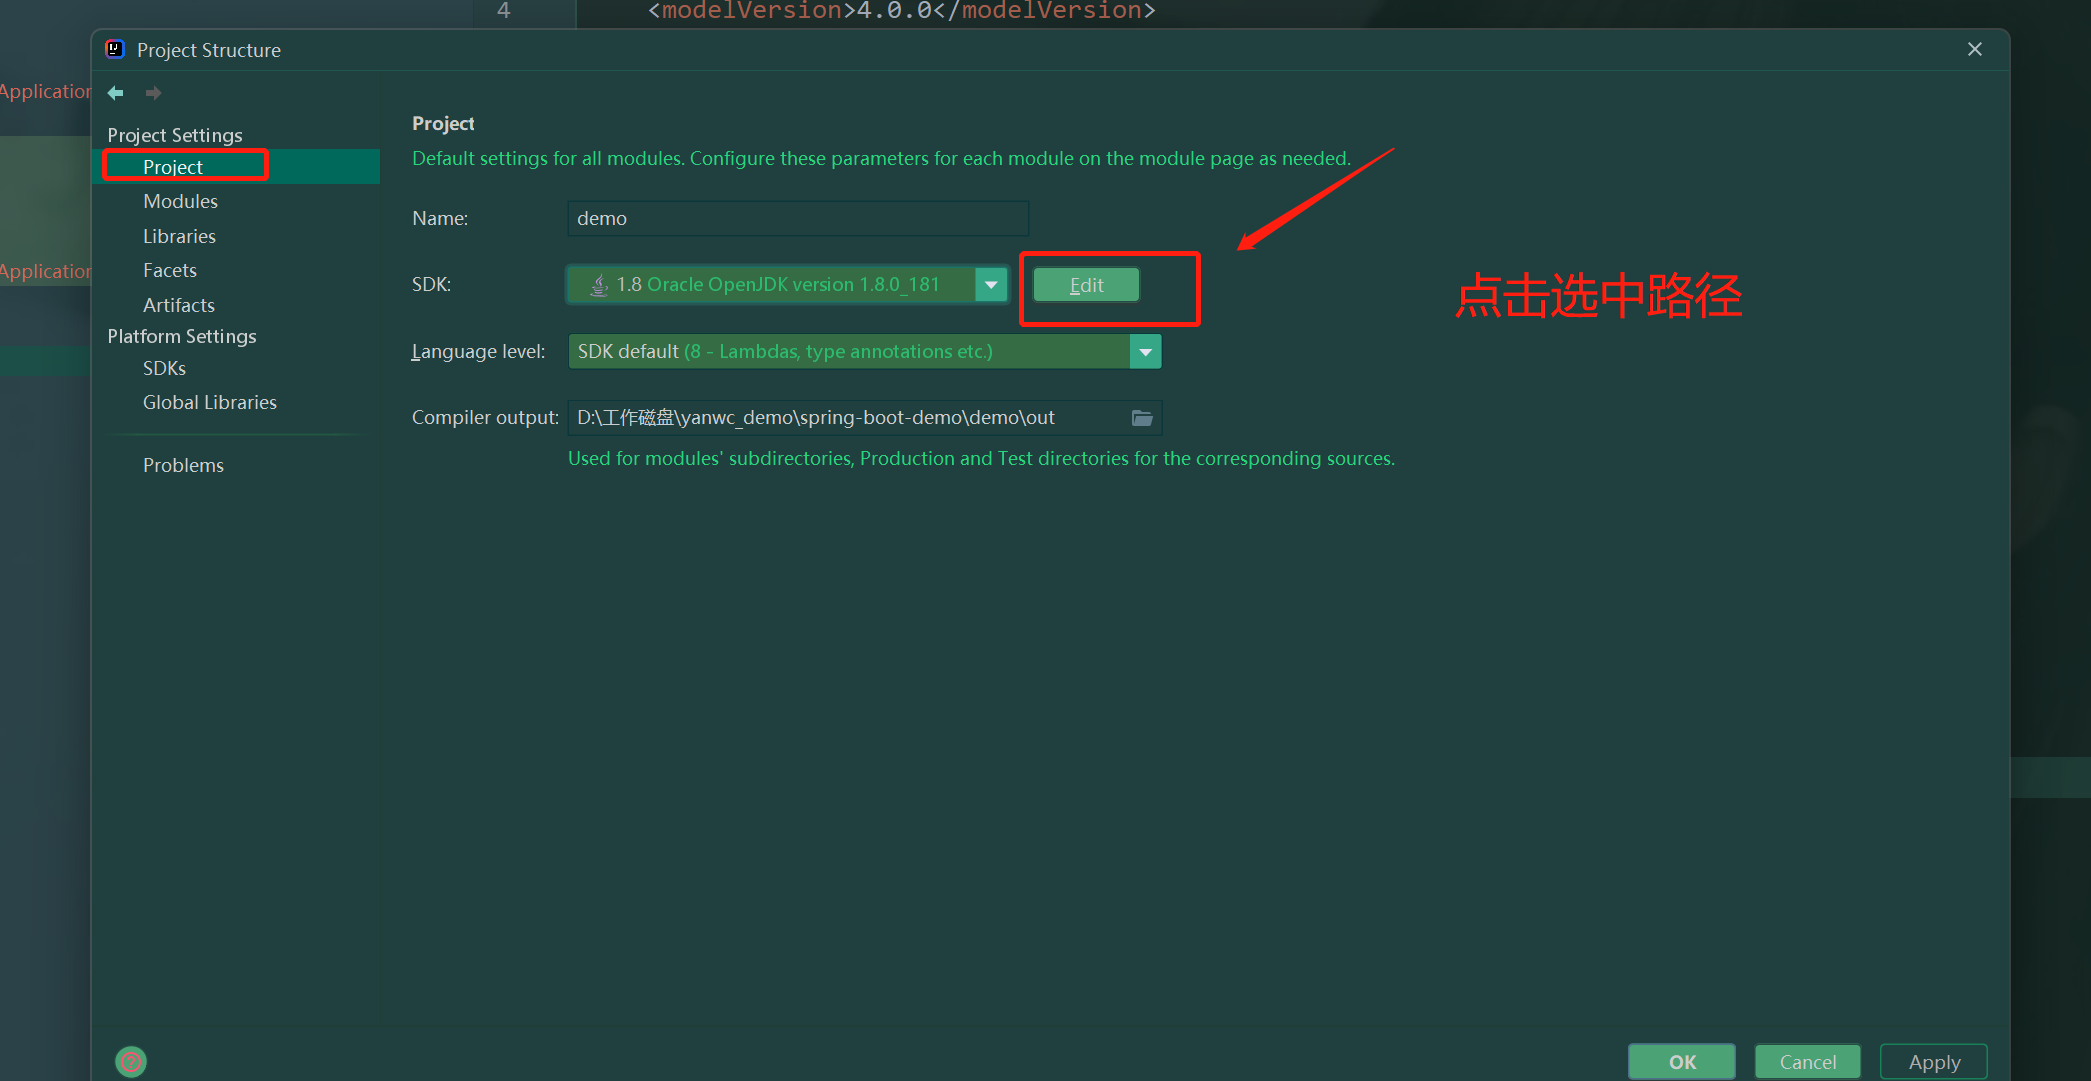The width and height of the screenshot is (2091, 1081).
Task: Click the back navigation arrow
Action: [x=116, y=93]
